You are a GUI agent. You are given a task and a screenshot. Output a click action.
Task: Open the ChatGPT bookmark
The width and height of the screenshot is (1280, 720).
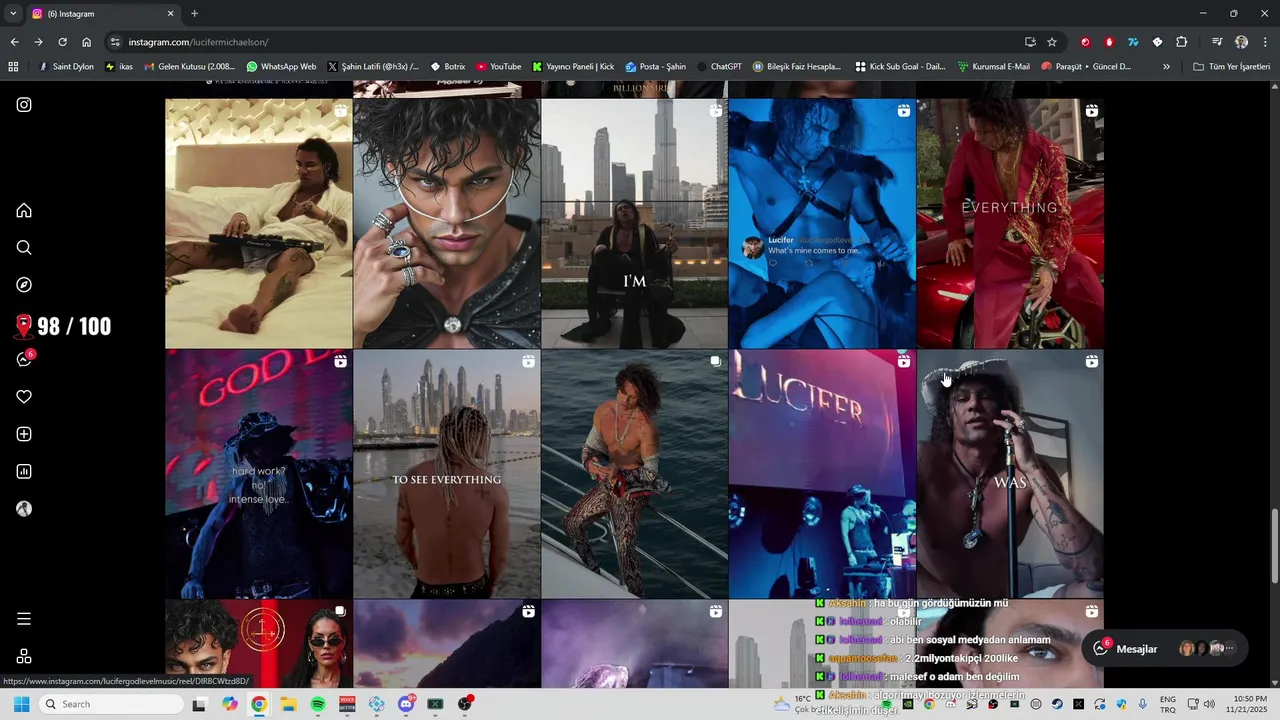point(718,67)
